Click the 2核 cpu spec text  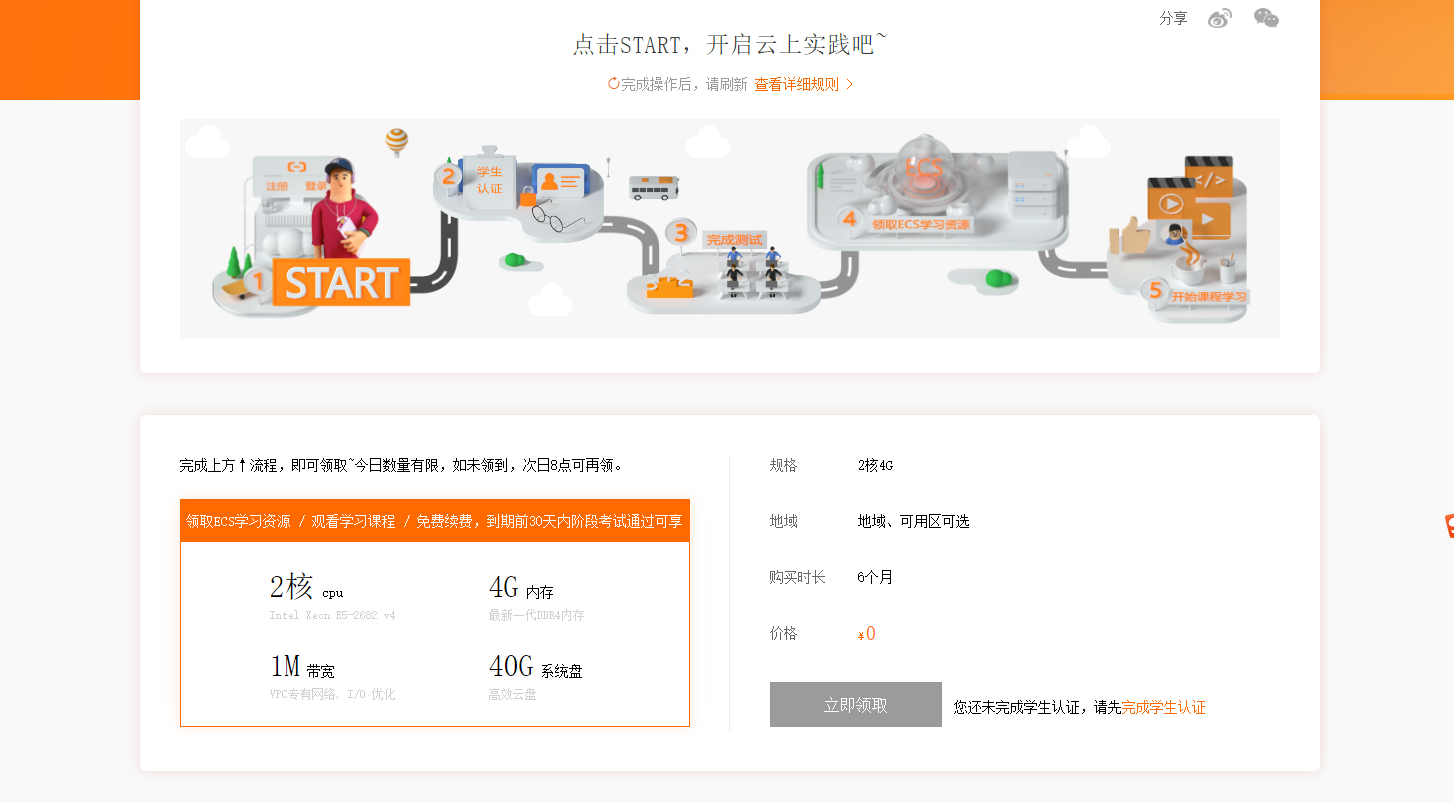[x=306, y=588]
